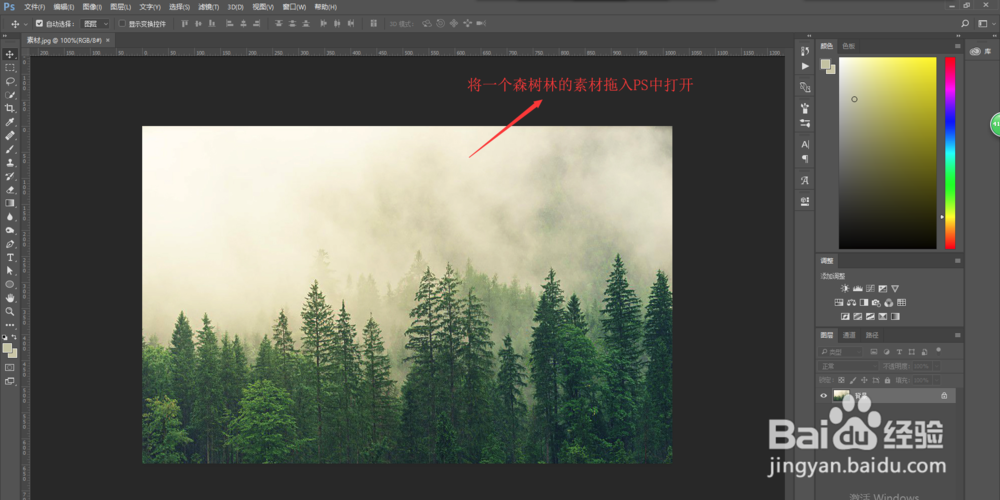Add a Color Balance adjustment
This screenshot has height=500, width=1000.
(851, 302)
